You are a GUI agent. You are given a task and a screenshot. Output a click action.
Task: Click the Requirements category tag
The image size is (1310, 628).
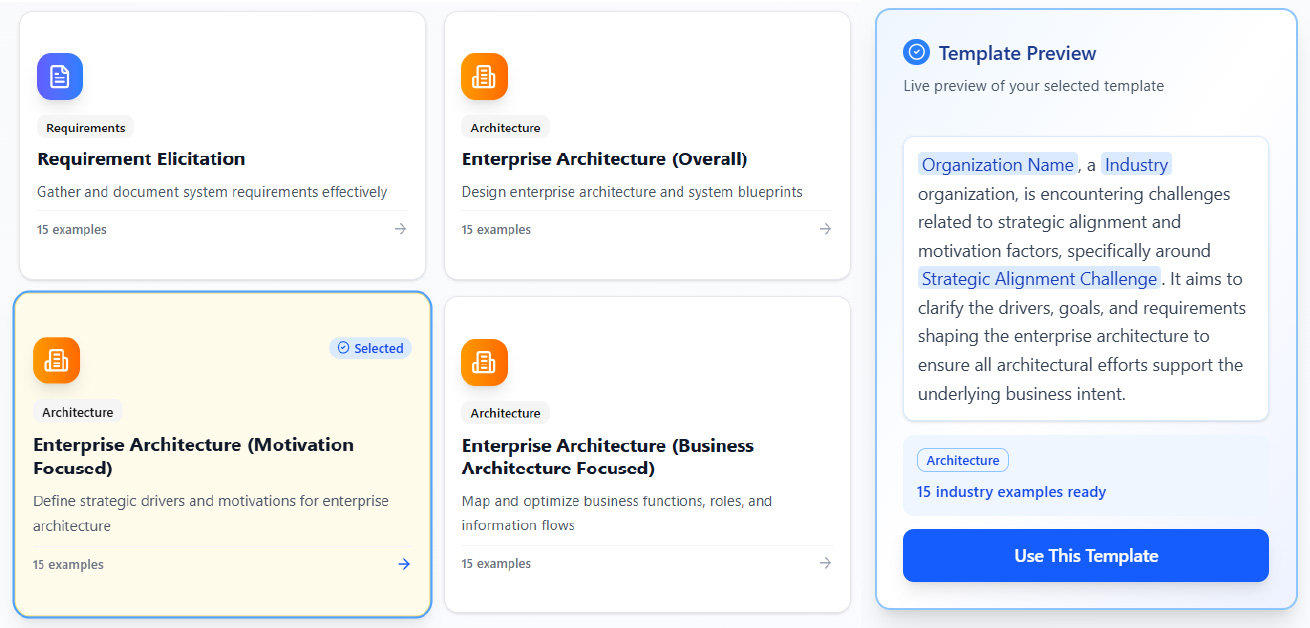[x=86, y=128]
